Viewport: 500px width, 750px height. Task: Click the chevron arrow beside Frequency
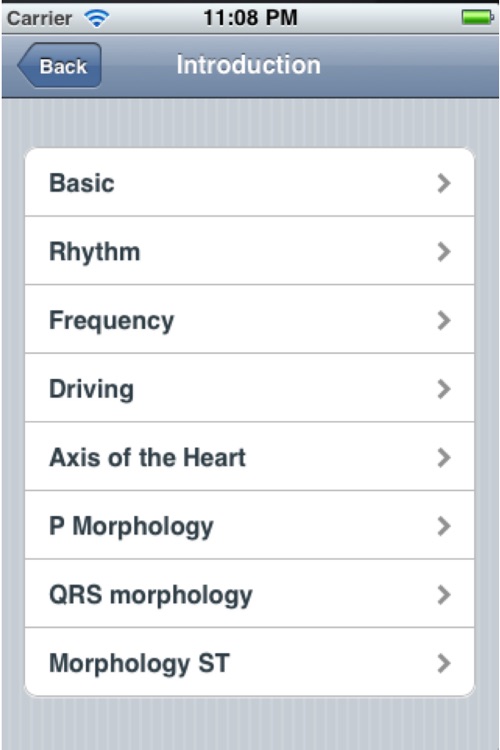[444, 320]
